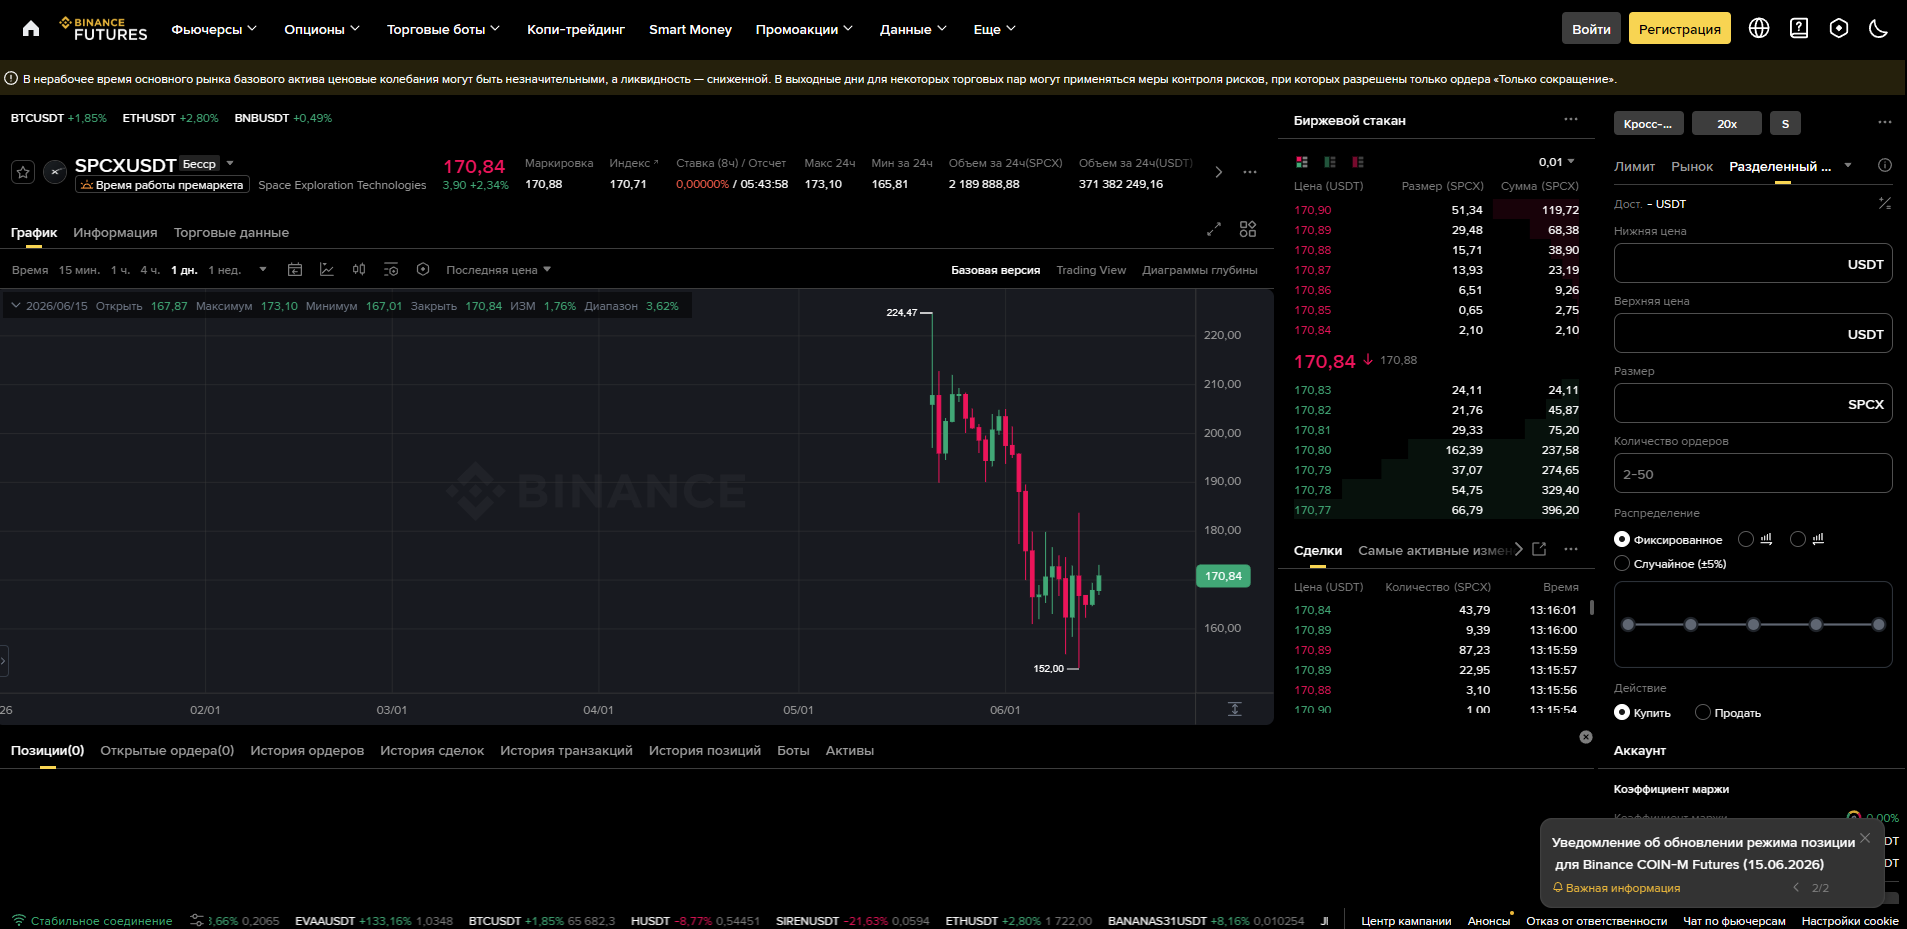Click the Регистрация button
Image resolution: width=1907 pixels, height=929 pixels.
pos(1680,28)
